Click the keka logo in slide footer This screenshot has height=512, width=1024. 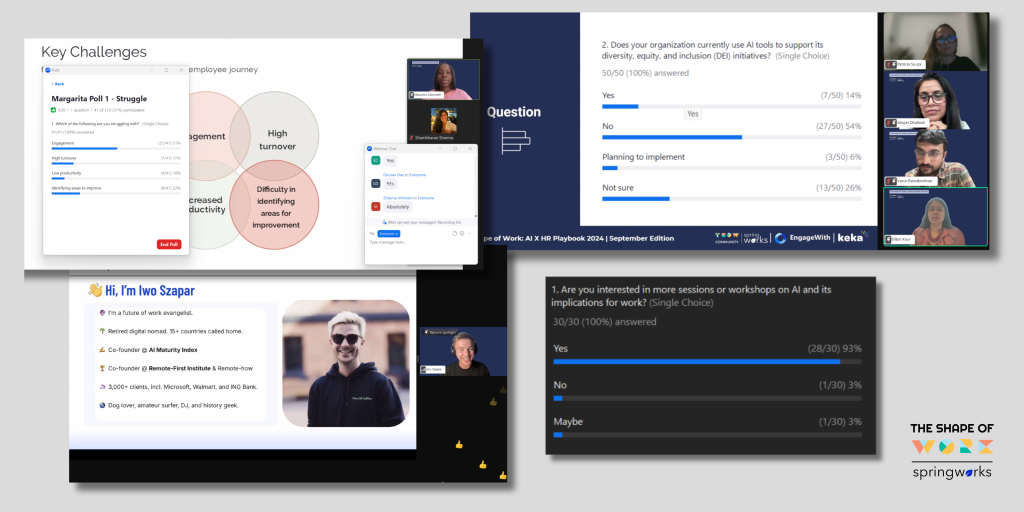851,238
